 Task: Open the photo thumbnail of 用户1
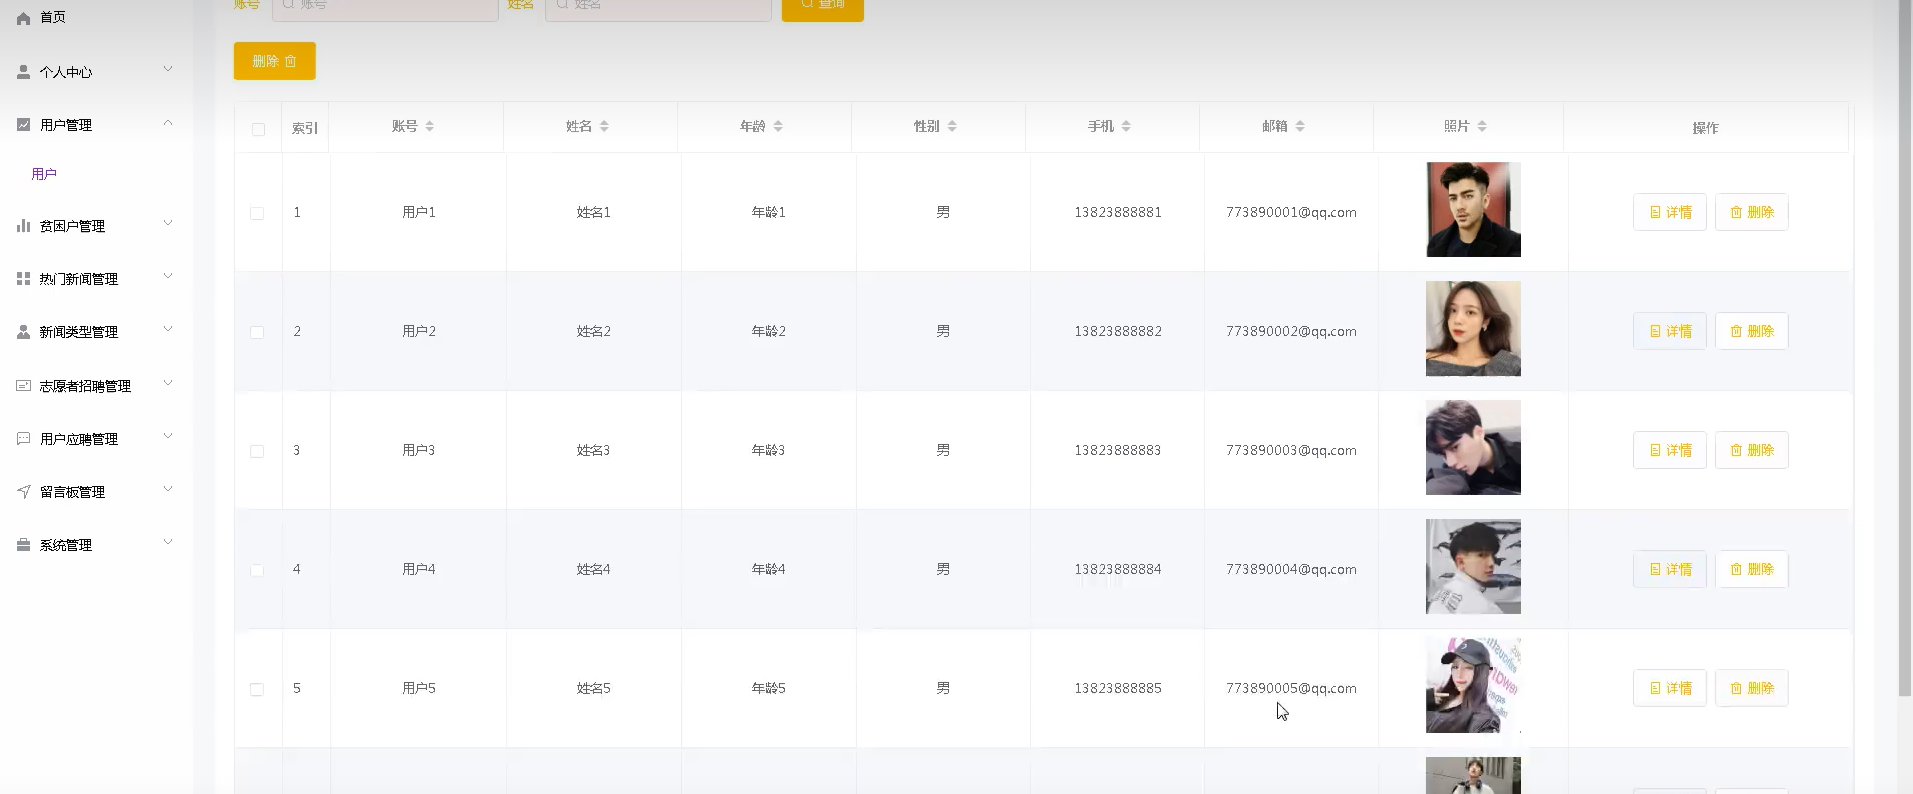pos(1473,210)
